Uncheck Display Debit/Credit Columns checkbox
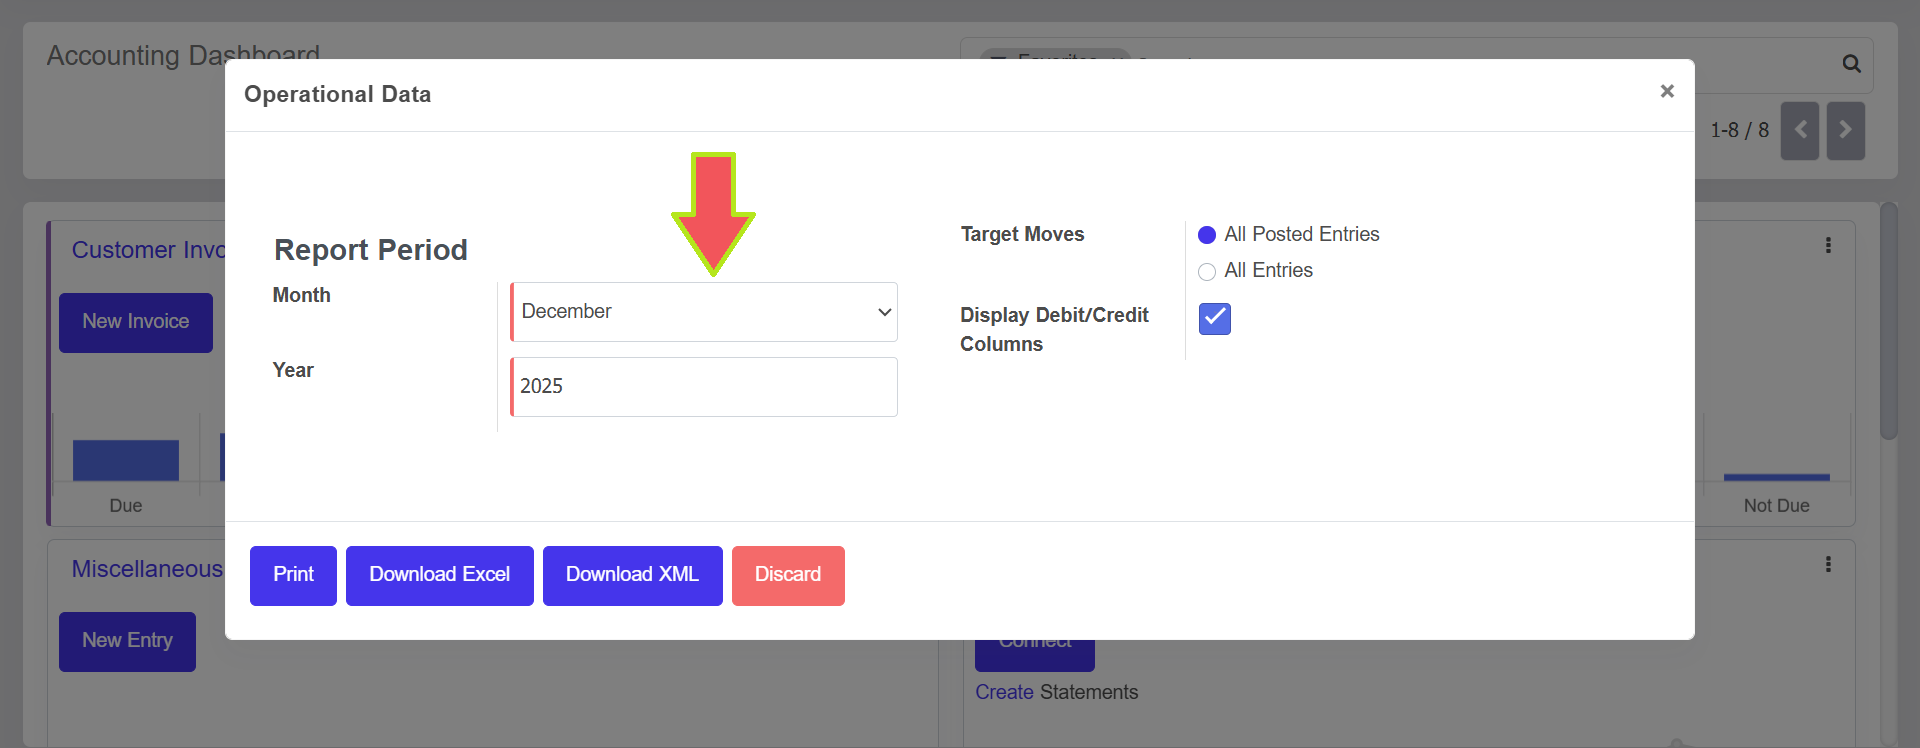The image size is (1920, 748). tap(1214, 318)
